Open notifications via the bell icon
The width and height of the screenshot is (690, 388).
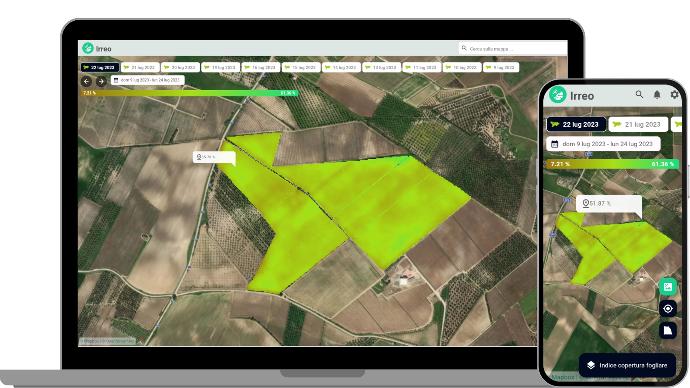point(657,95)
